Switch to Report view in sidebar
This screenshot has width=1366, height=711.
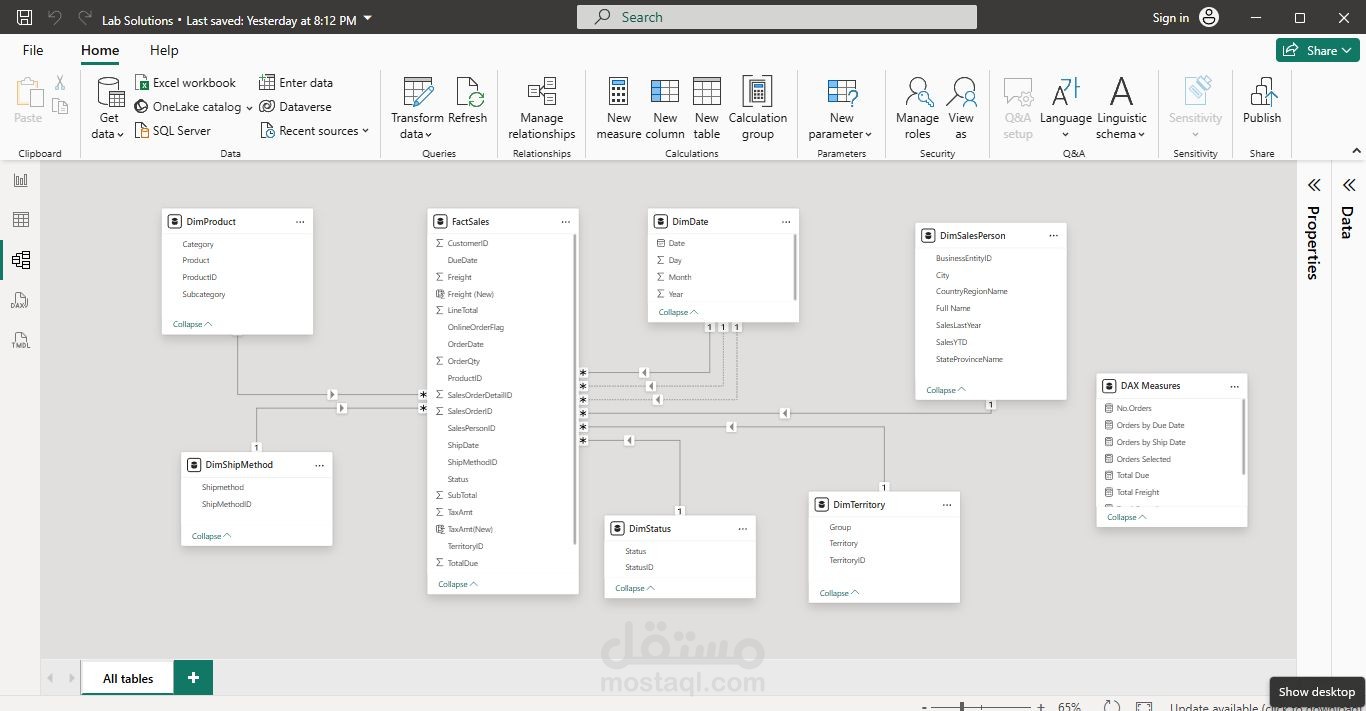tap(21, 180)
